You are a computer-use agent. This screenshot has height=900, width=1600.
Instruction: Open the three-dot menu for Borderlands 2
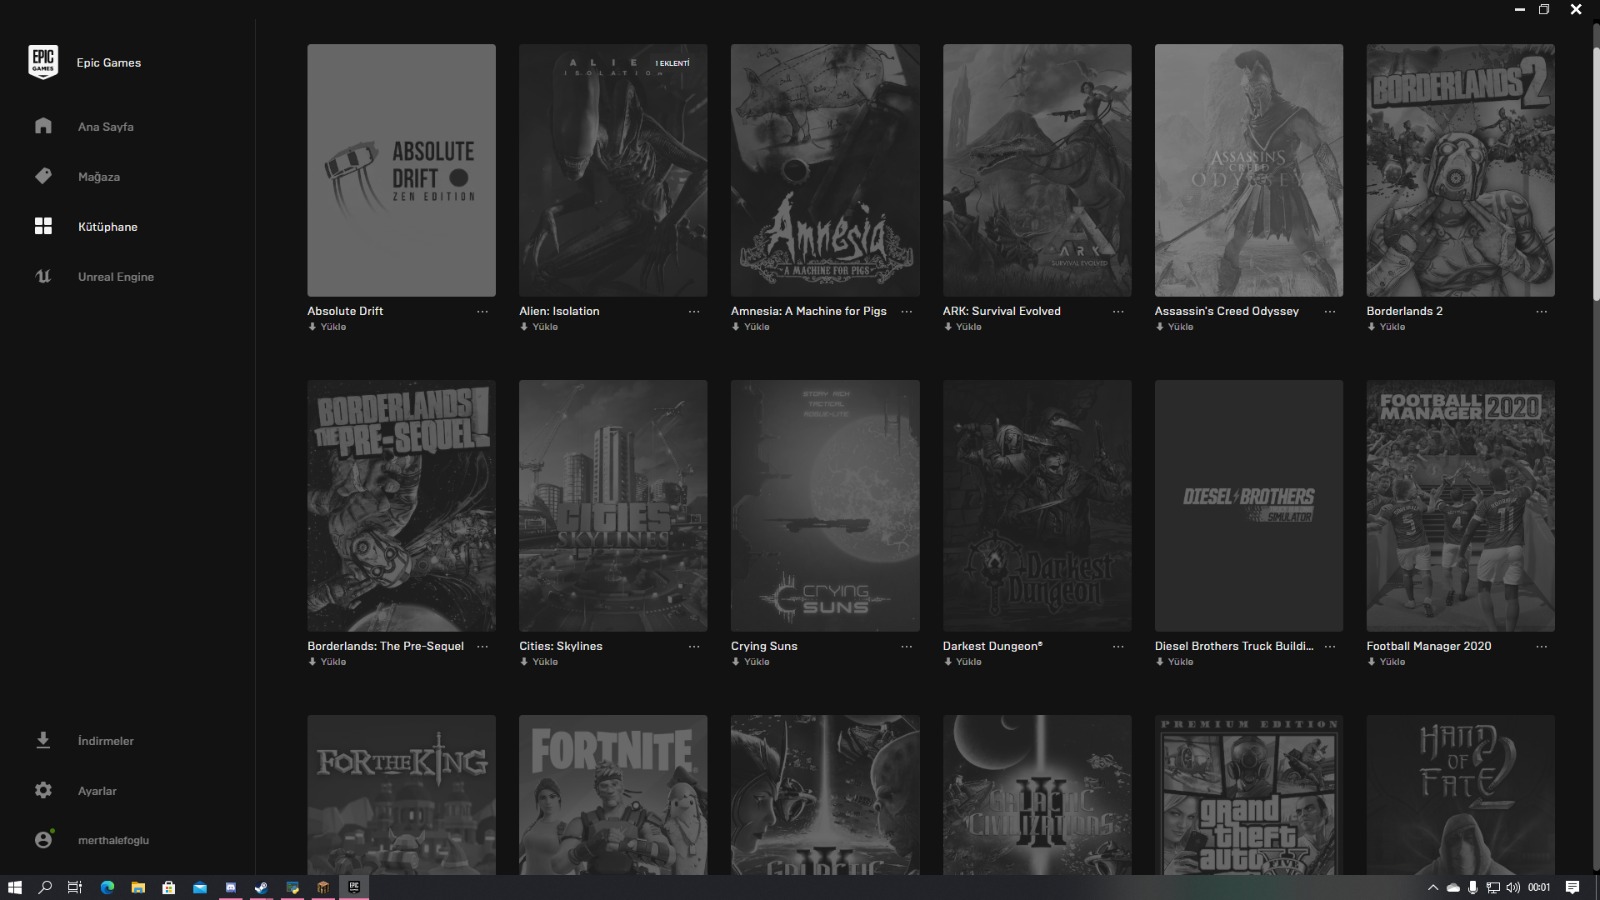(x=1542, y=311)
